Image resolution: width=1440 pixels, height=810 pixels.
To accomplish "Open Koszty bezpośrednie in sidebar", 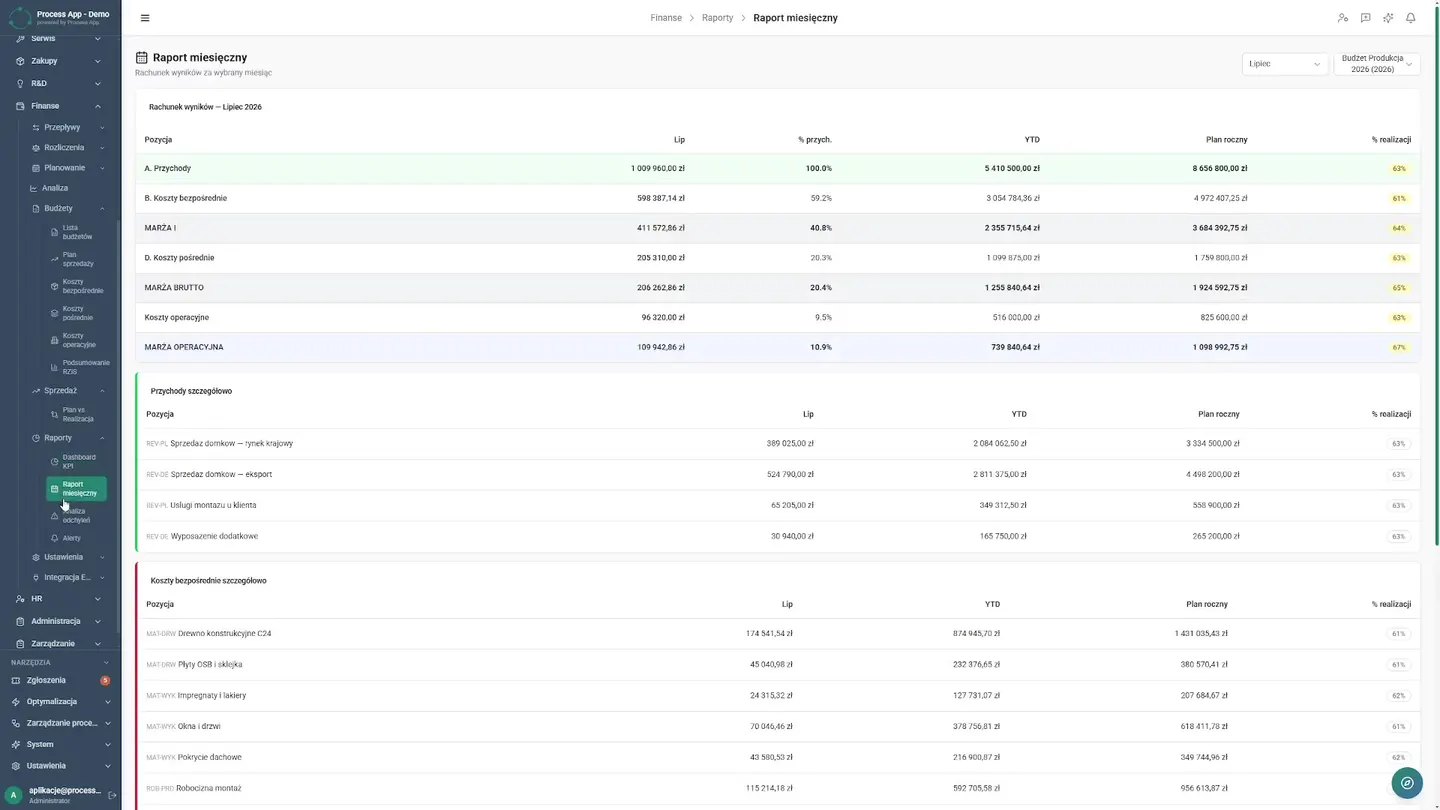I will [x=78, y=286].
